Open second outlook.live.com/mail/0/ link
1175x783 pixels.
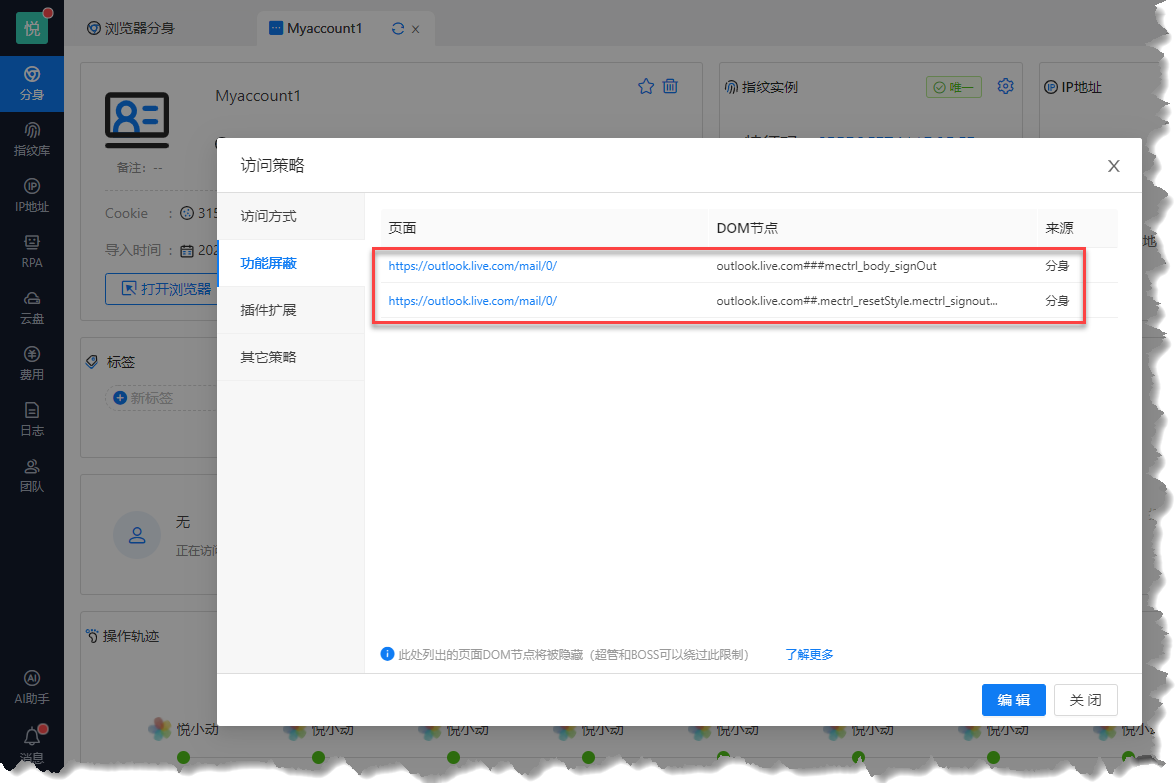[473, 301]
